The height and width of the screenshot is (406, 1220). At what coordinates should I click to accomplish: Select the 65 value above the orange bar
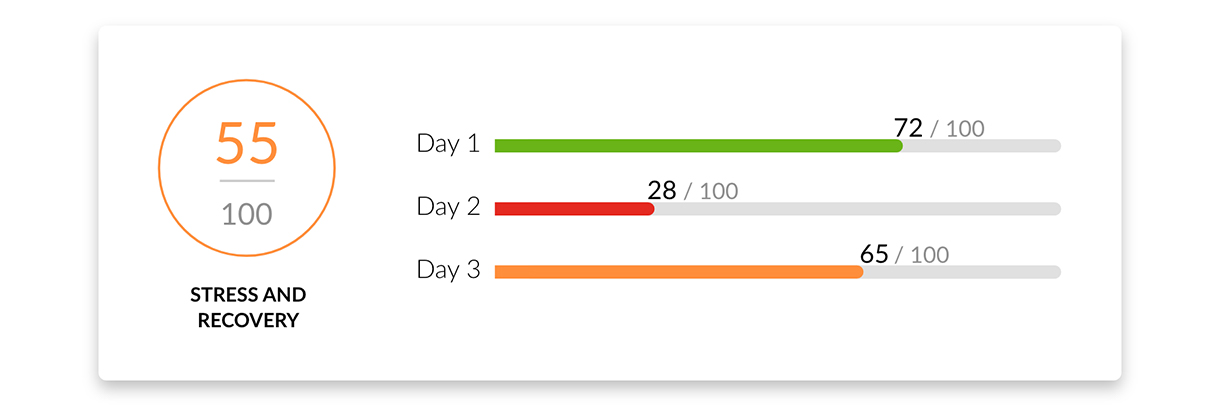click(874, 254)
